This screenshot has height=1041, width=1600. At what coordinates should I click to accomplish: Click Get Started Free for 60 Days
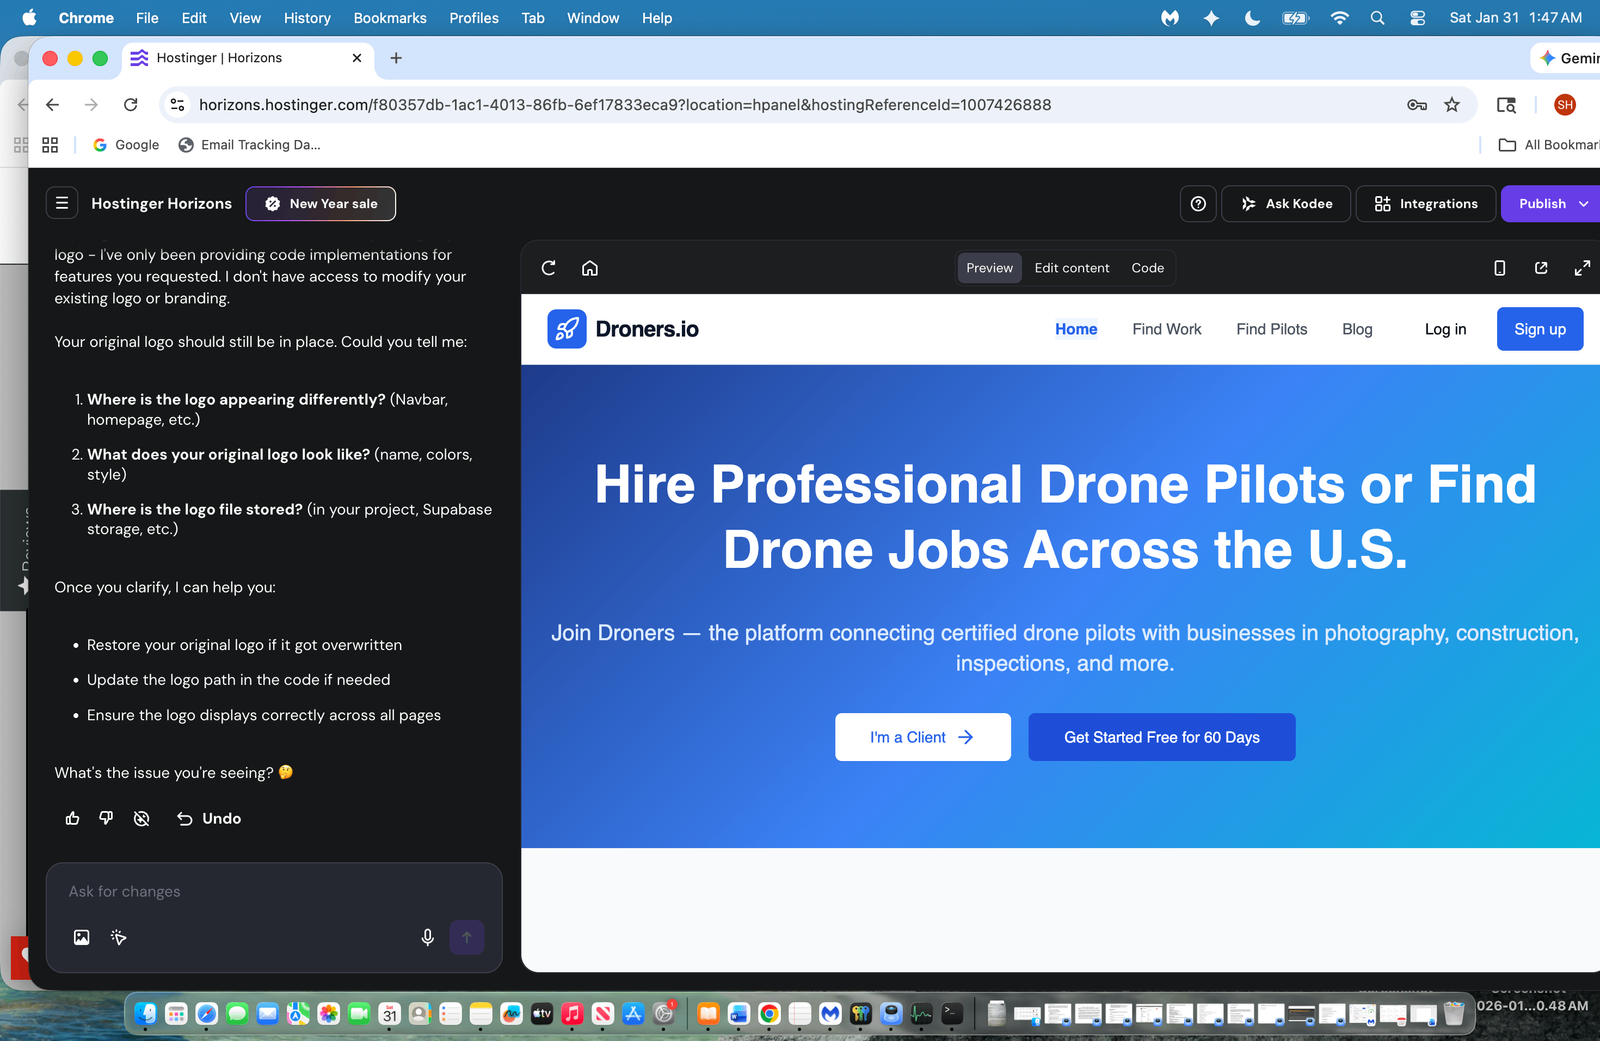[1161, 737]
